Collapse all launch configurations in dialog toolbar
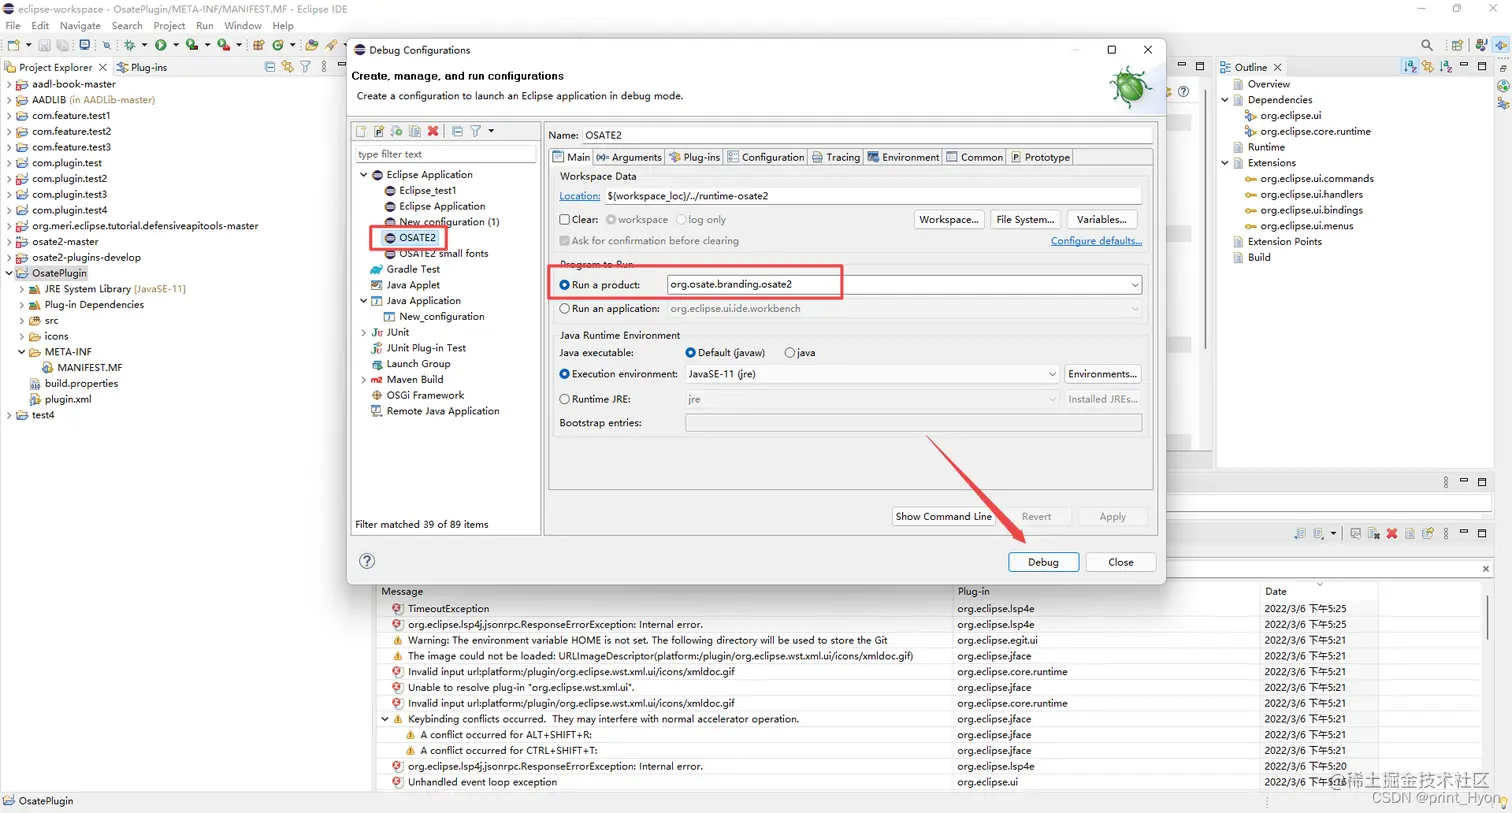Viewport: 1512px width, 813px height. coord(457,131)
